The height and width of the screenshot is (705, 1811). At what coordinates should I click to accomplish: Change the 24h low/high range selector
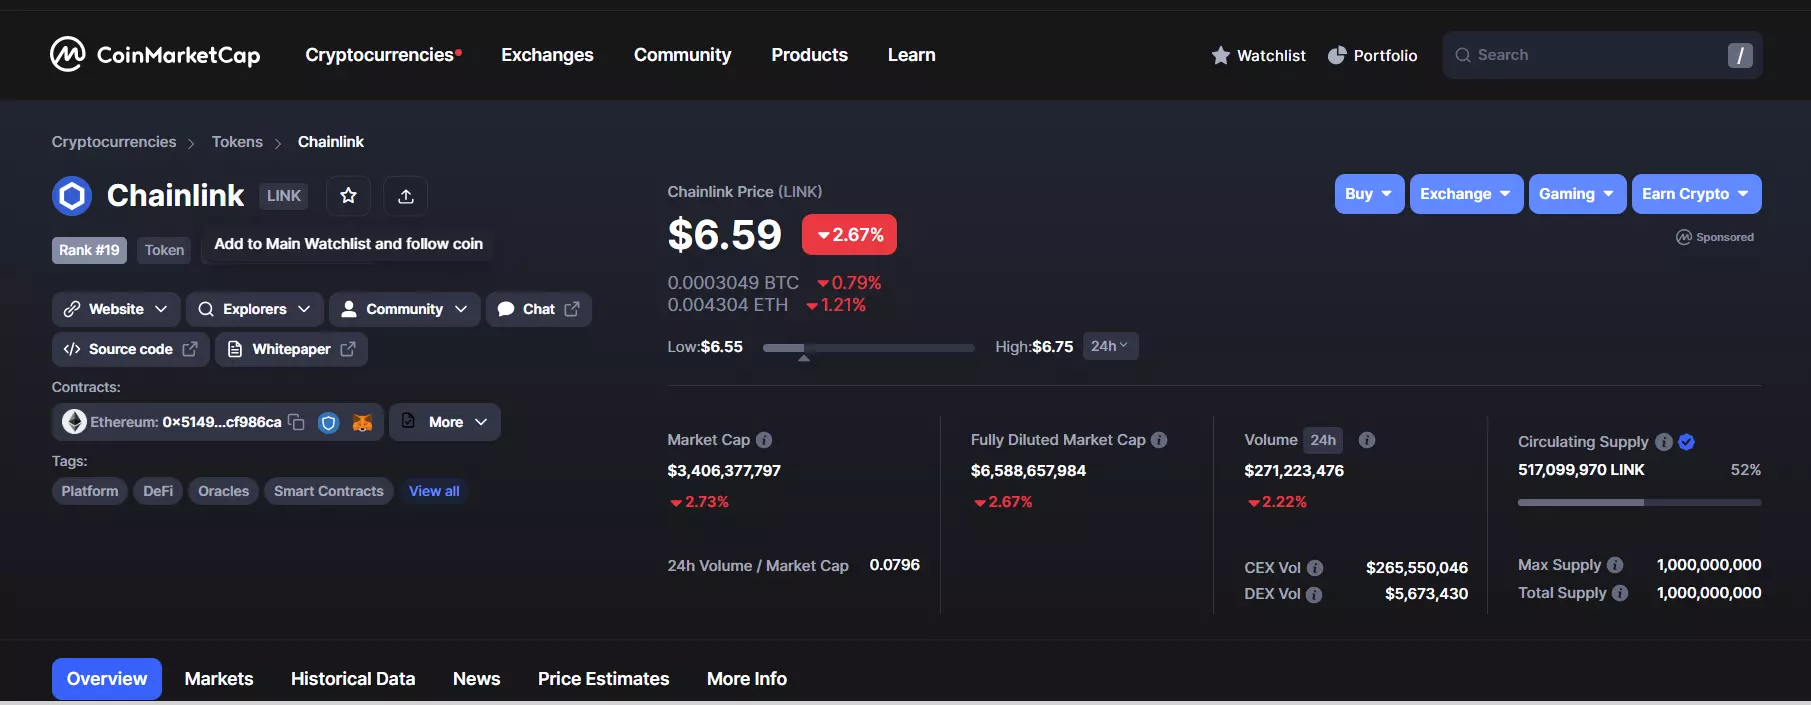[x=1110, y=346]
